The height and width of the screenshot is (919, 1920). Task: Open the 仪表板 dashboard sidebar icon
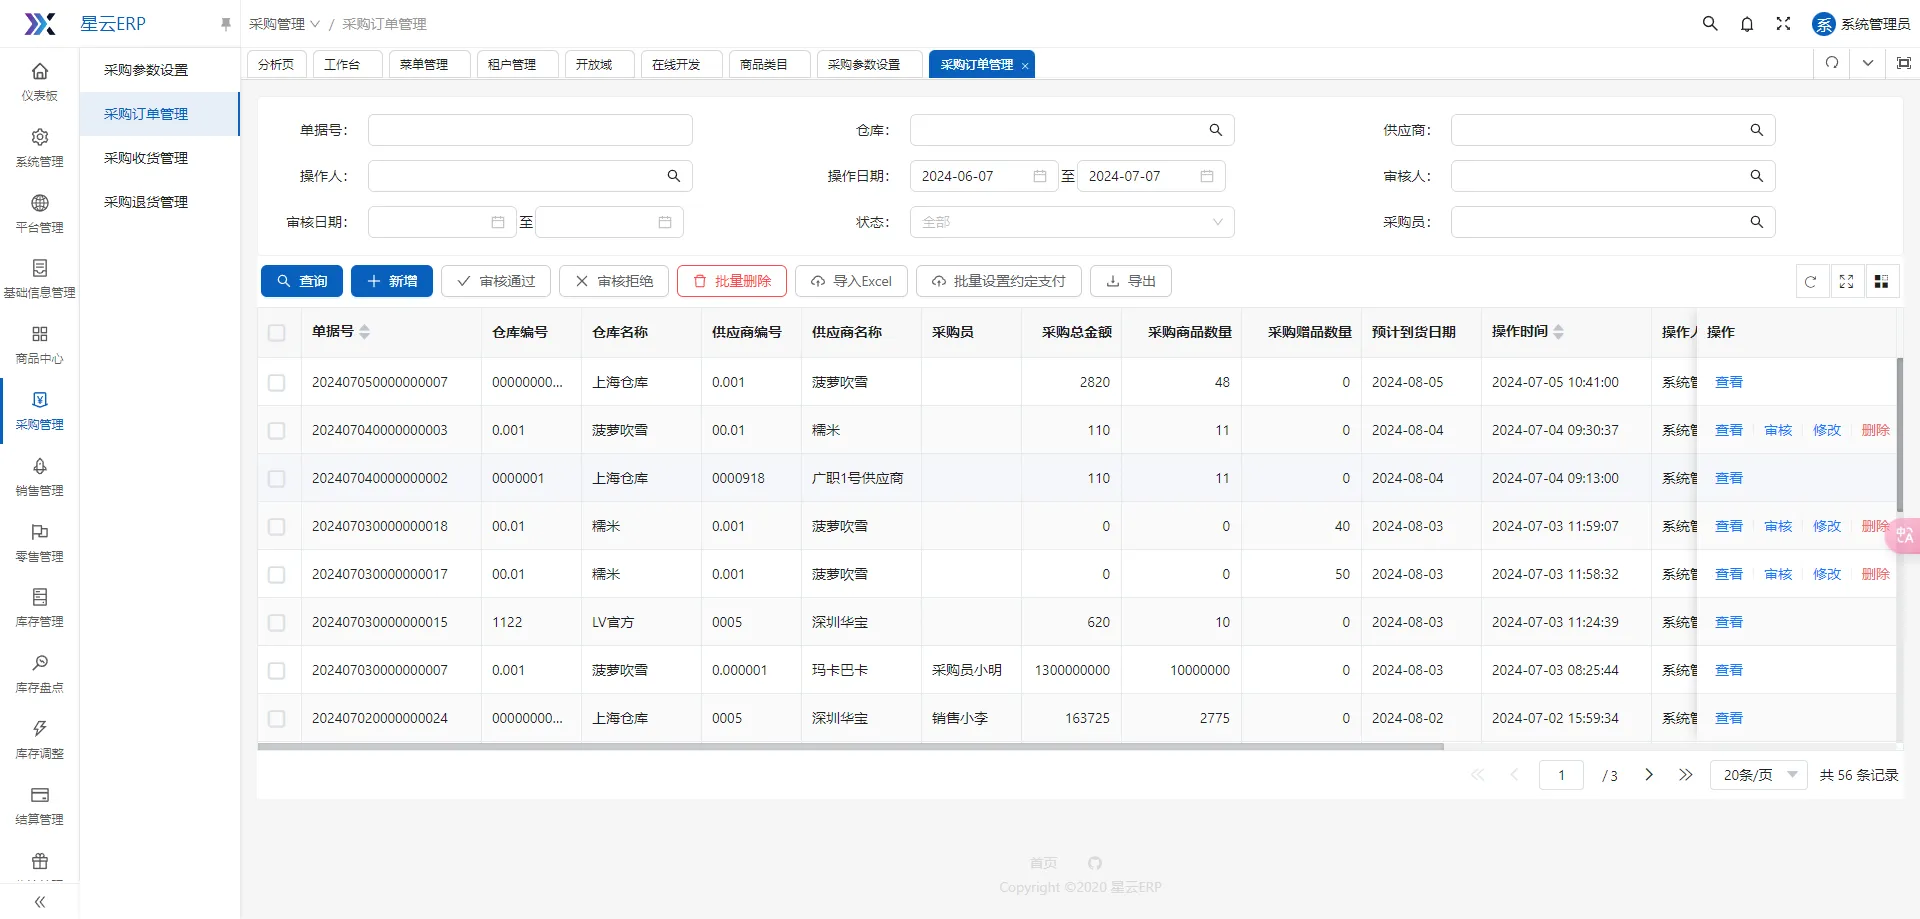40,82
